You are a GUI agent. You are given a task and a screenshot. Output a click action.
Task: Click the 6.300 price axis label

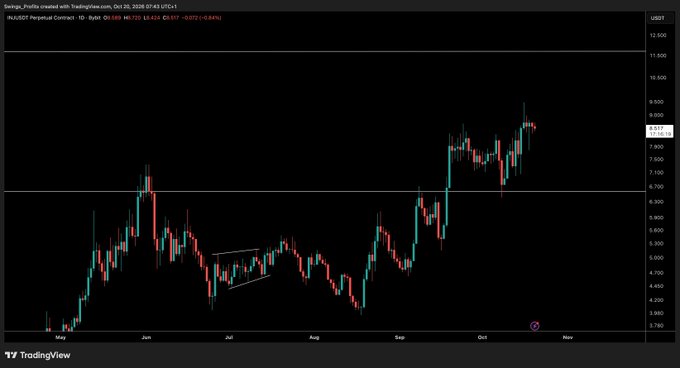(656, 202)
